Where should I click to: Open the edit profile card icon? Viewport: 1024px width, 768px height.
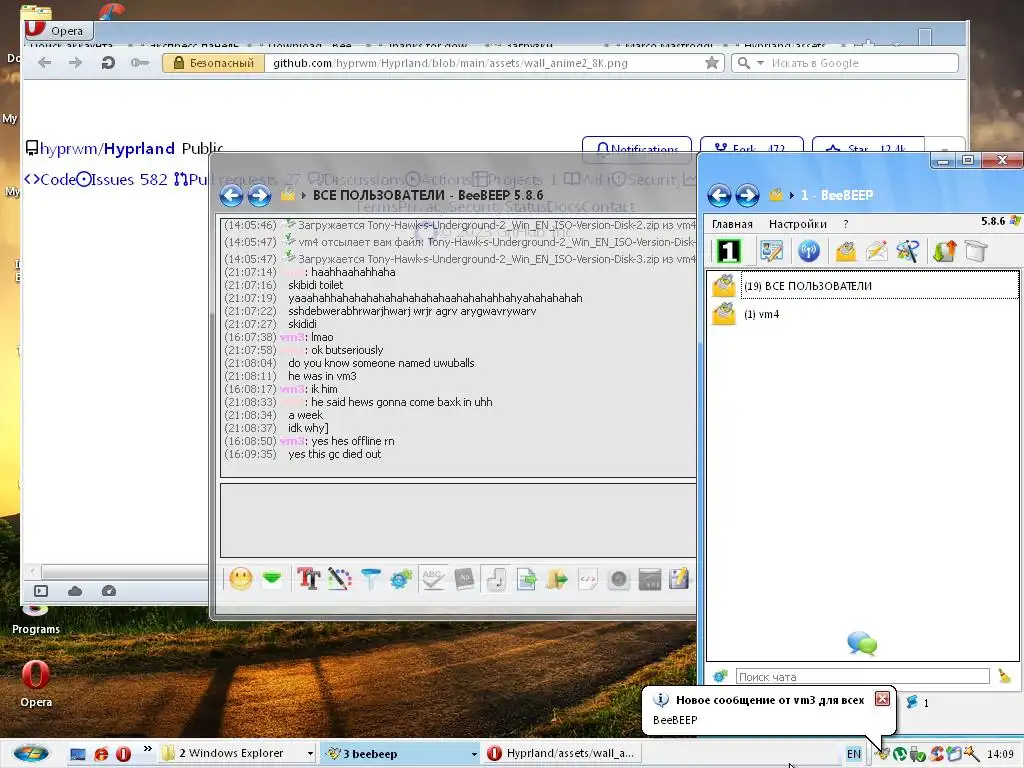771,251
